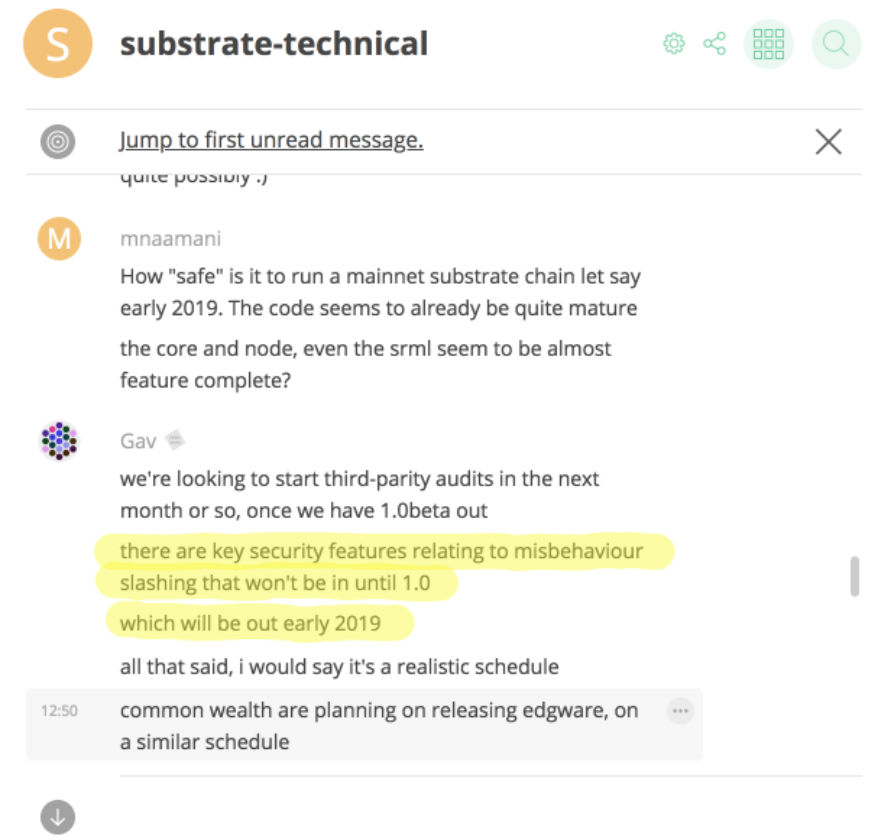The width and height of the screenshot is (878, 836).
Task: Jump to bottom with down arrow
Action: [58, 816]
